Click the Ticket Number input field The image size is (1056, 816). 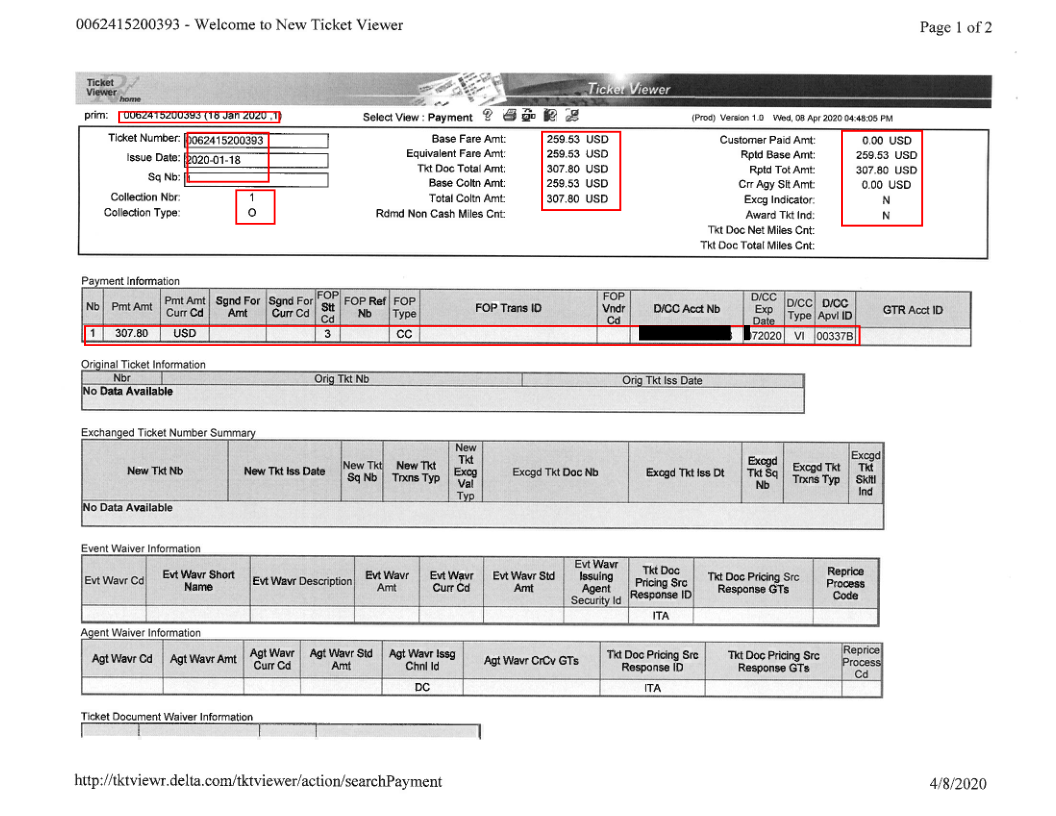(257, 140)
